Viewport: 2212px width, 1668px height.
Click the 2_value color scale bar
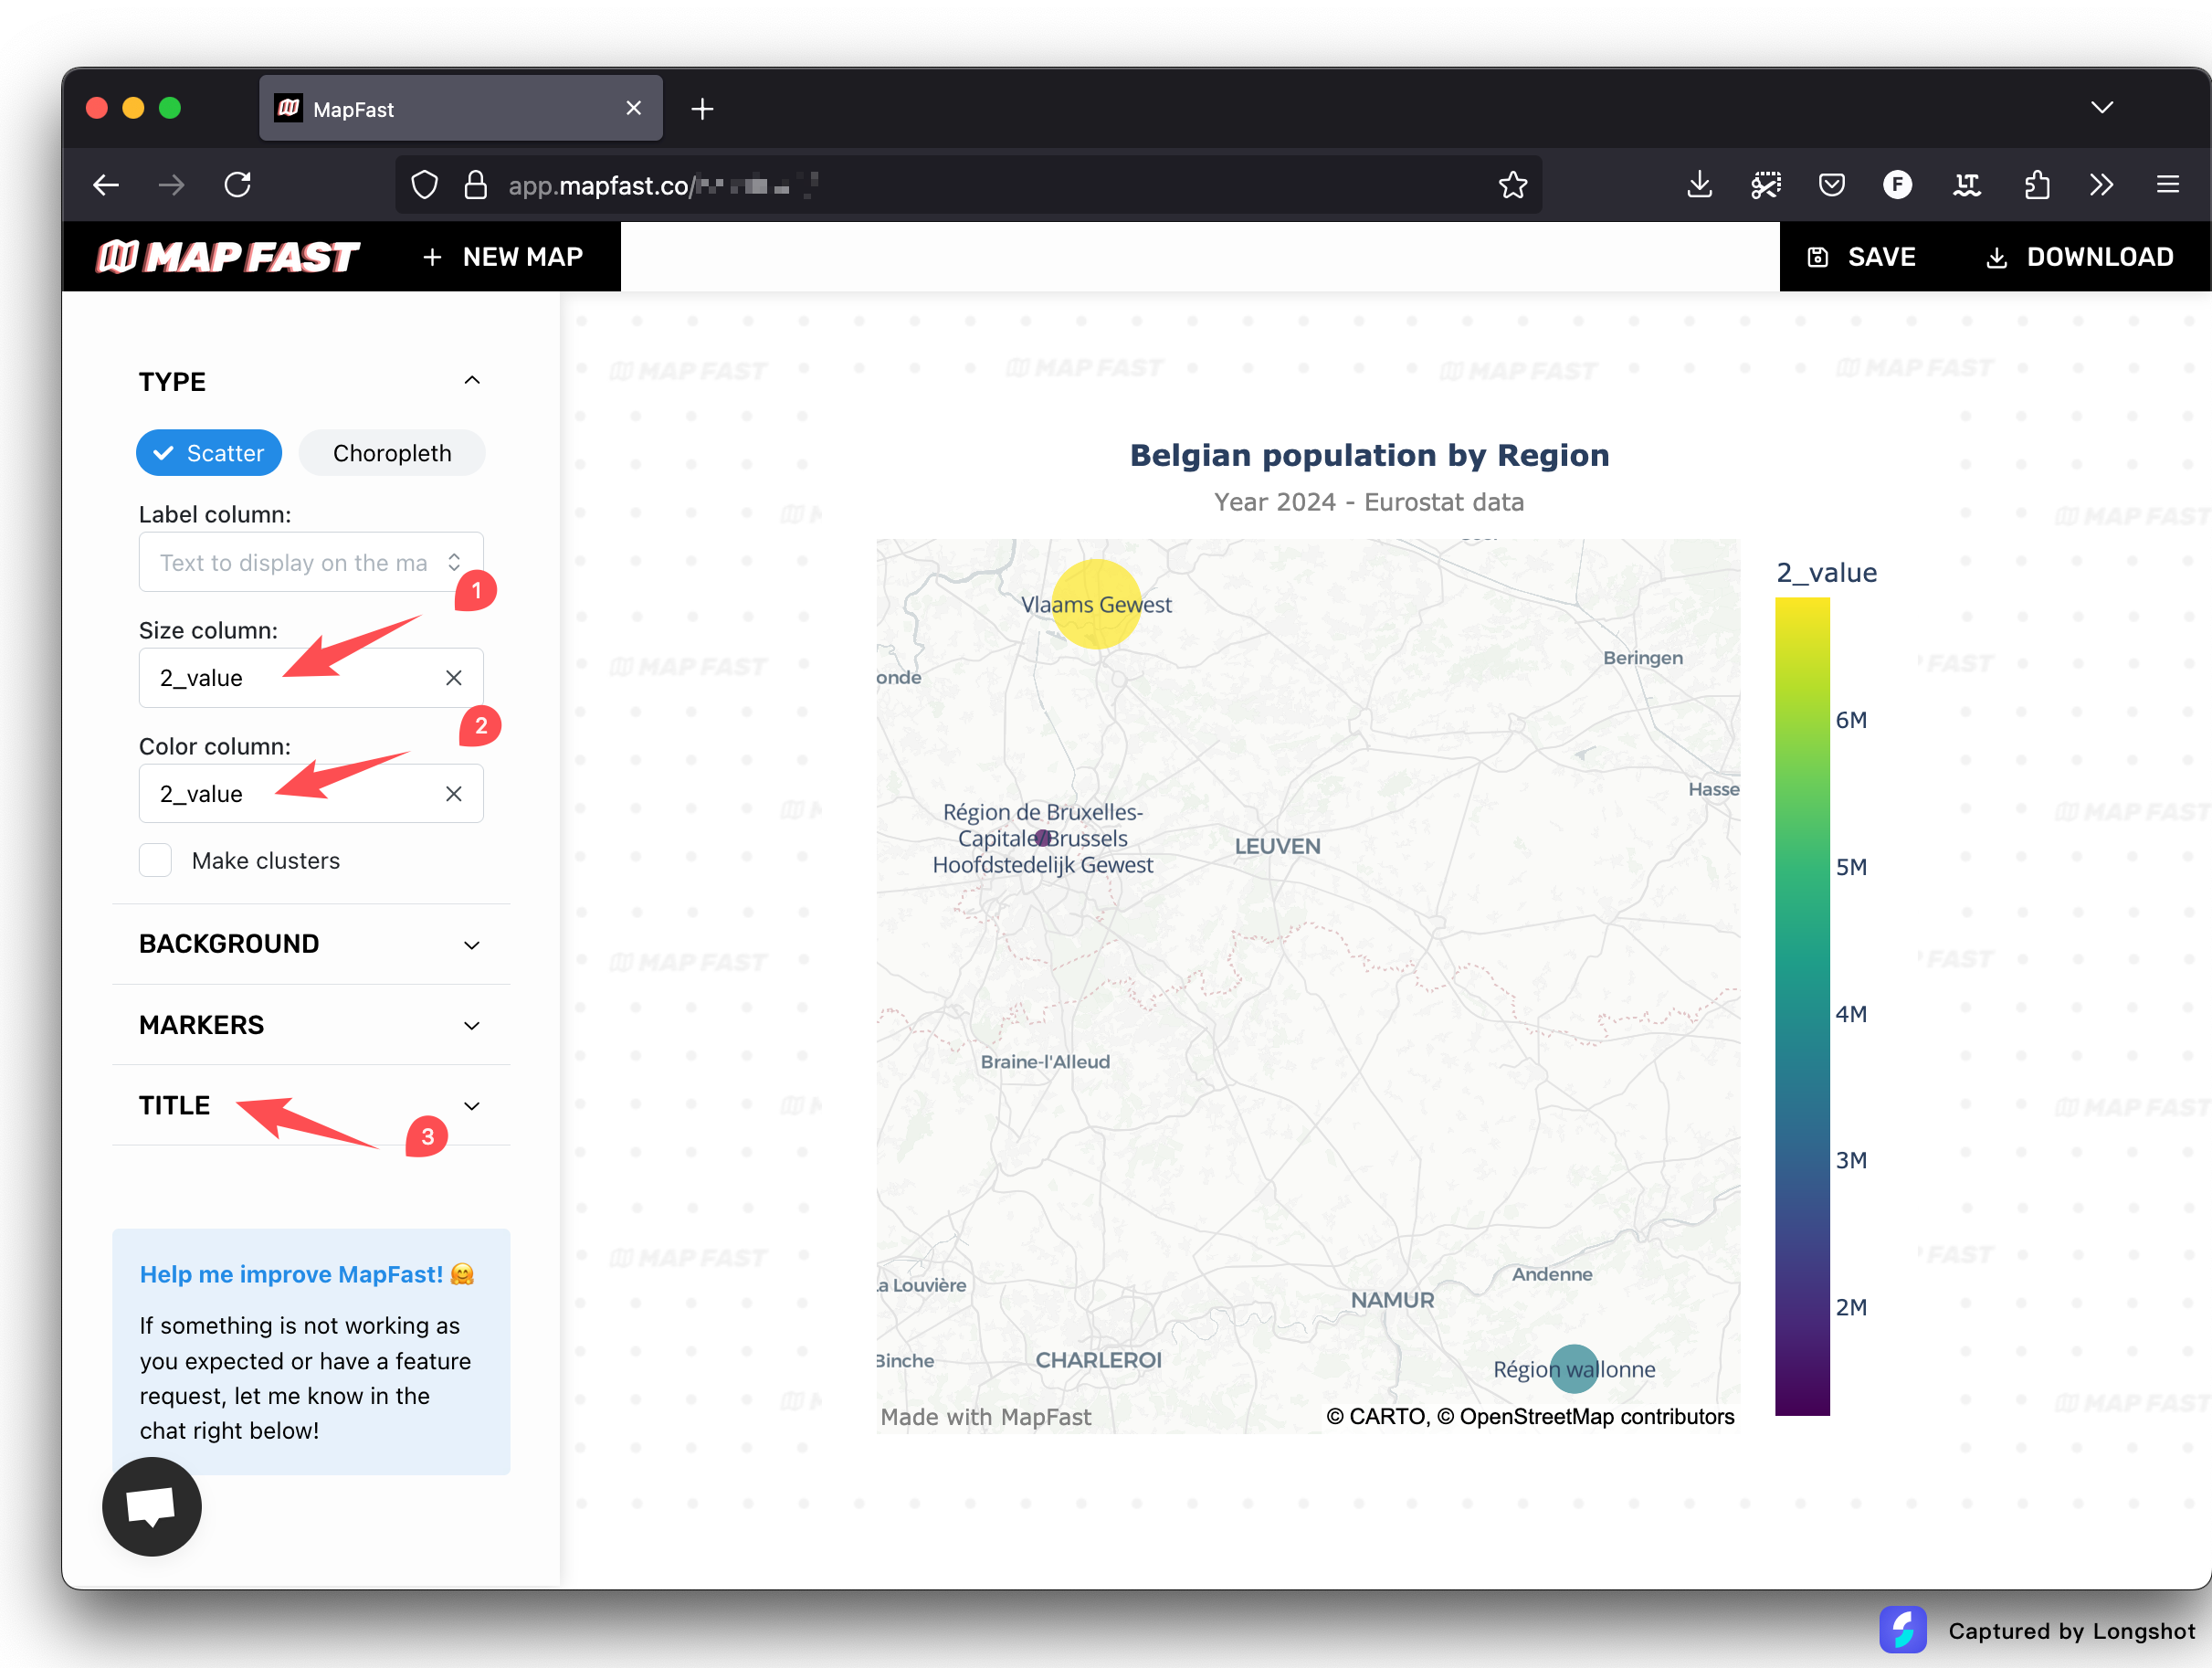pos(1802,1005)
